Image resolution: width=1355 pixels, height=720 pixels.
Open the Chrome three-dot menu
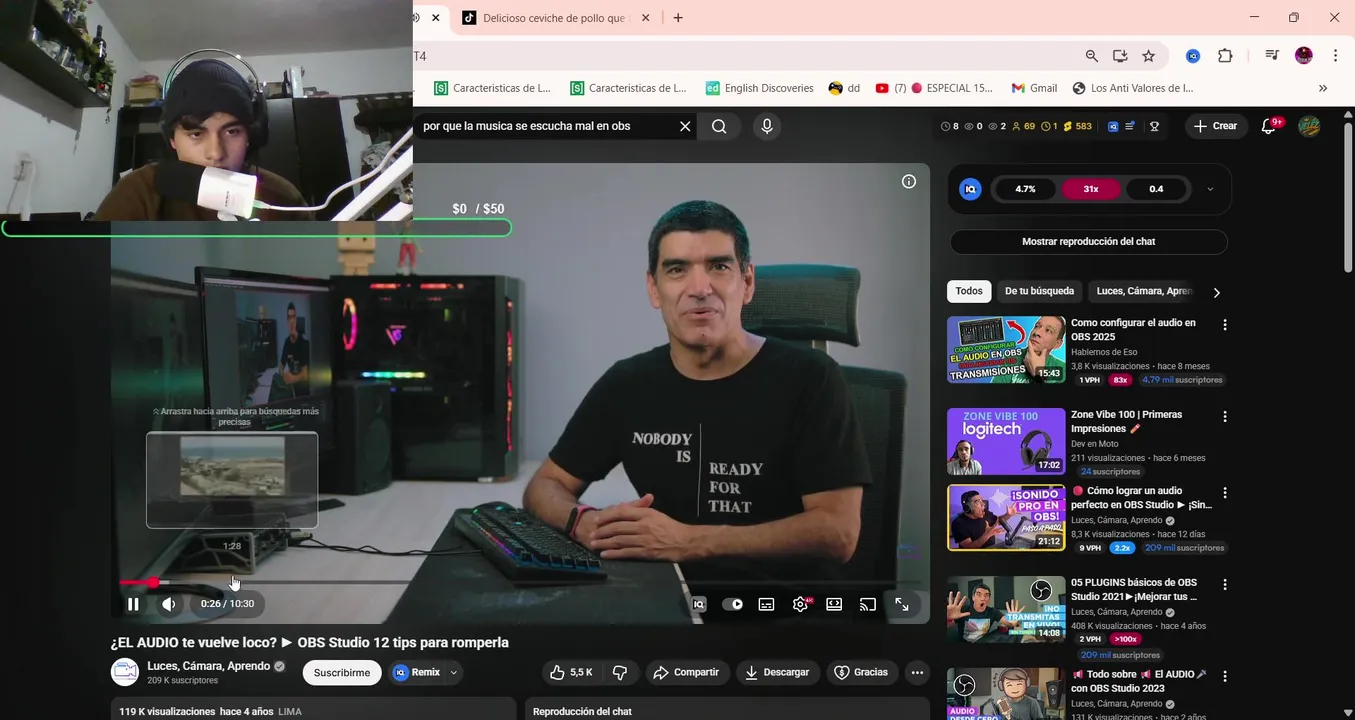(1335, 56)
